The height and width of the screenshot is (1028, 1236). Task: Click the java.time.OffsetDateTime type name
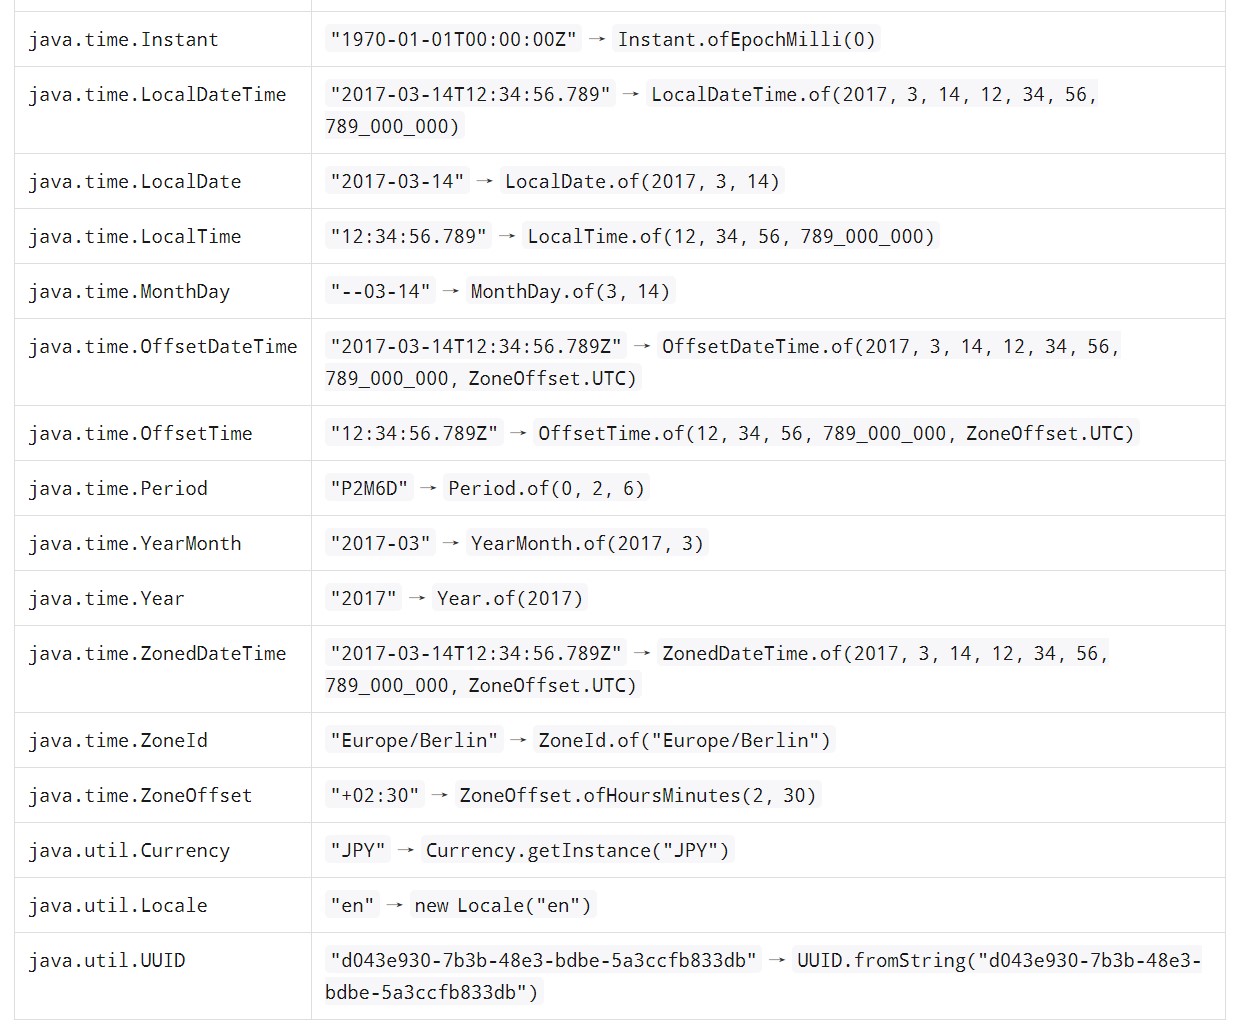point(163,347)
